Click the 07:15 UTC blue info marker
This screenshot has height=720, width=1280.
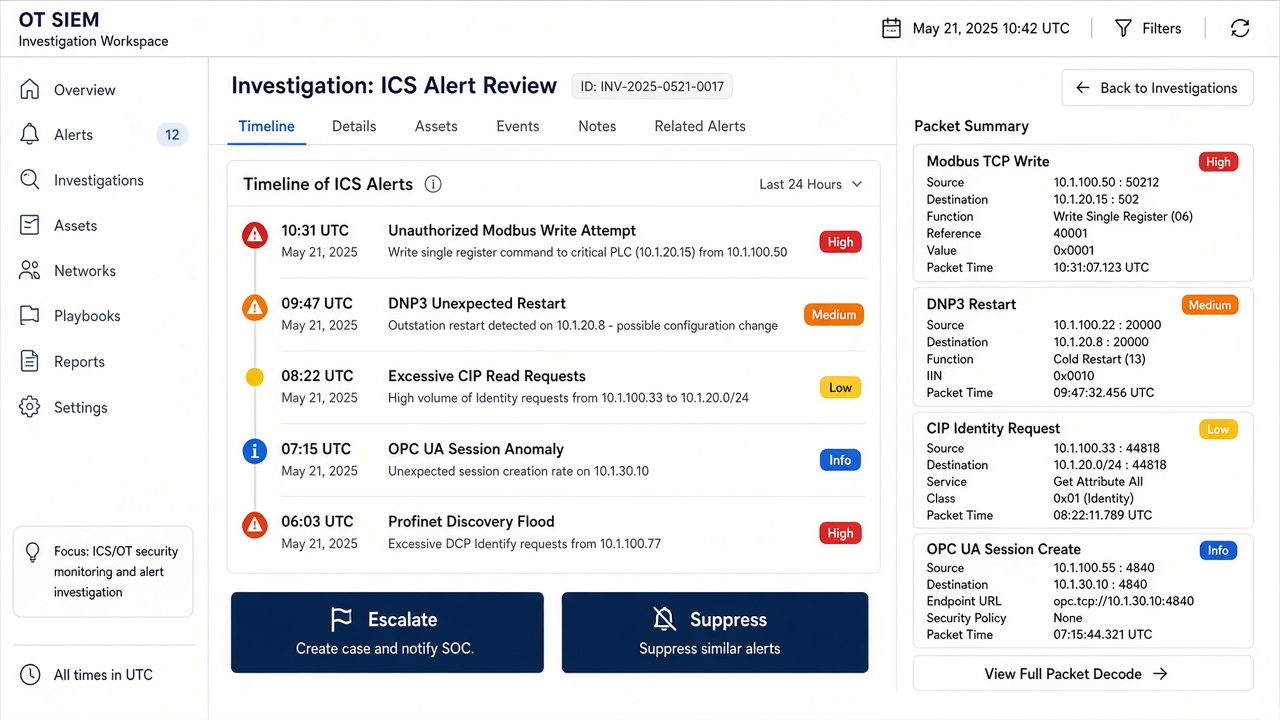tap(255, 452)
